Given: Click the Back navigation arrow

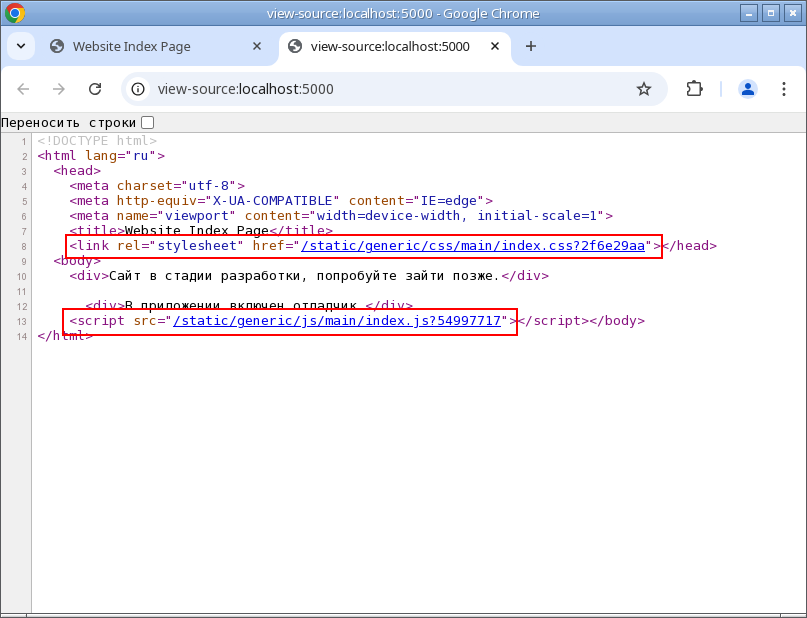Looking at the screenshot, I should [23, 89].
